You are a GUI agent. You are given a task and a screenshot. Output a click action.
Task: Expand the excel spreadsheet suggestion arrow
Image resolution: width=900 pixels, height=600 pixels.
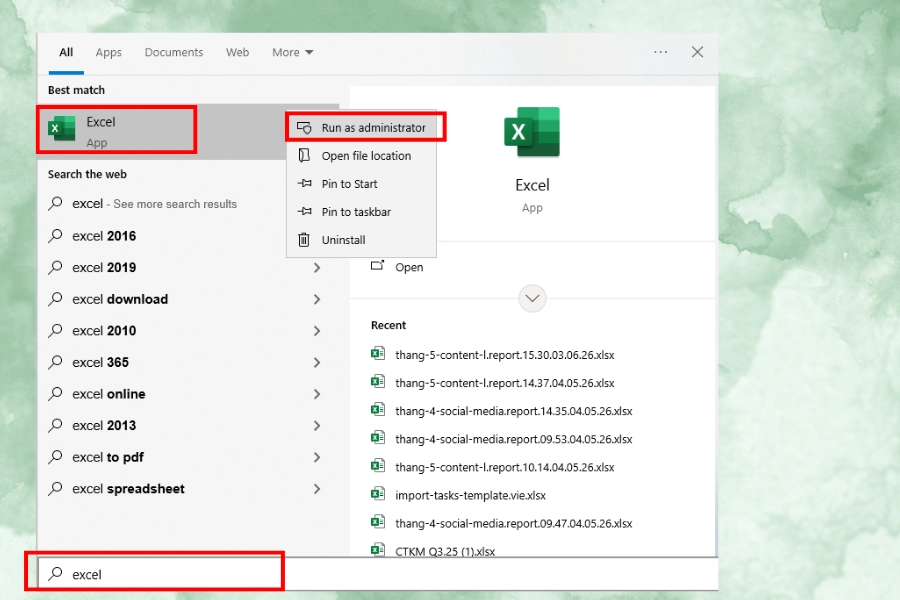317,489
